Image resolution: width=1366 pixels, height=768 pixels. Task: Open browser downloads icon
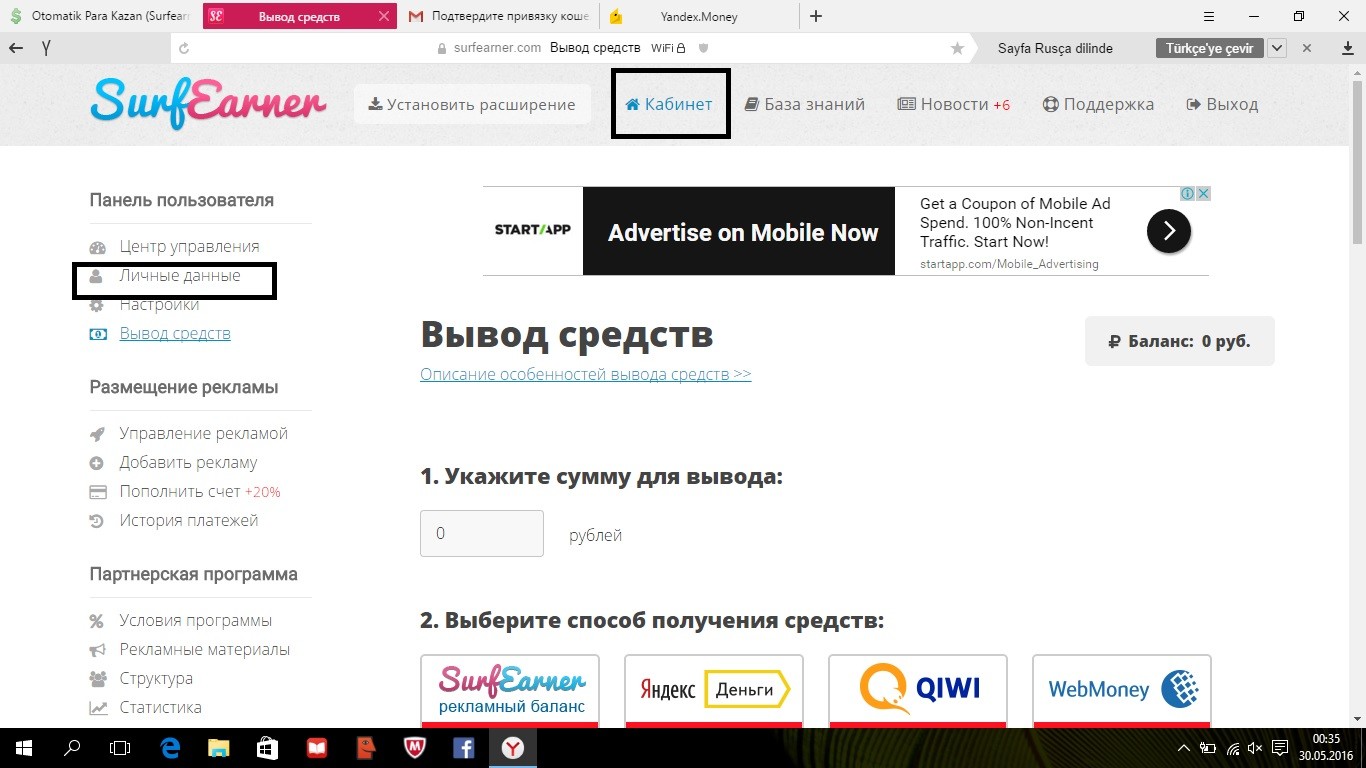(1347, 48)
